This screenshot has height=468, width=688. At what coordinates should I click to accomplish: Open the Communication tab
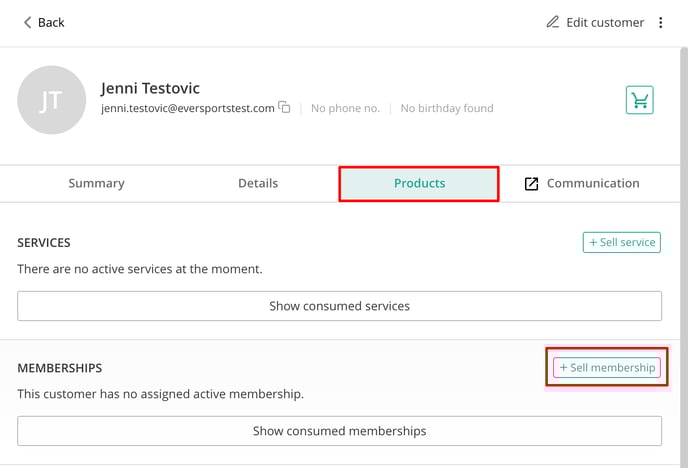pos(582,183)
